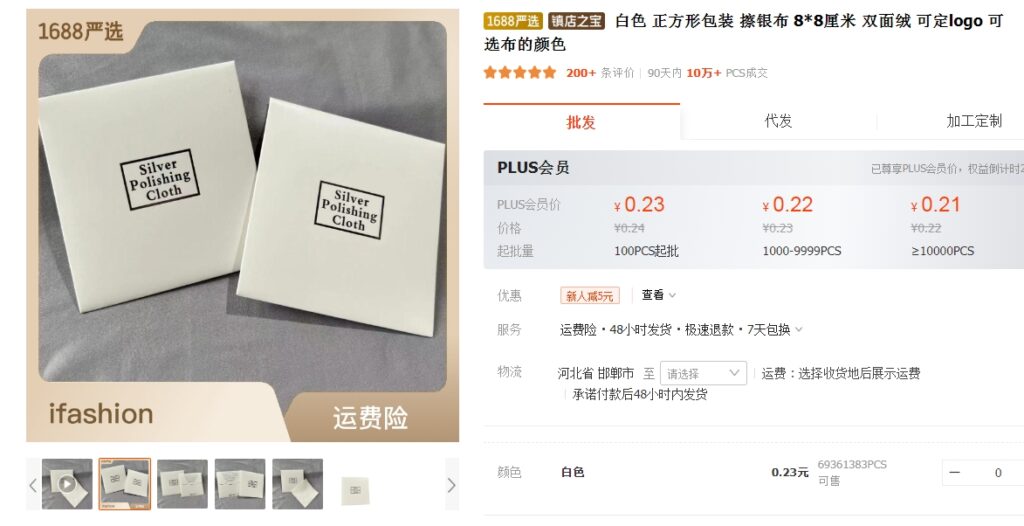Play the product video thumbnail
This screenshot has width=1024, height=526.
point(67,484)
